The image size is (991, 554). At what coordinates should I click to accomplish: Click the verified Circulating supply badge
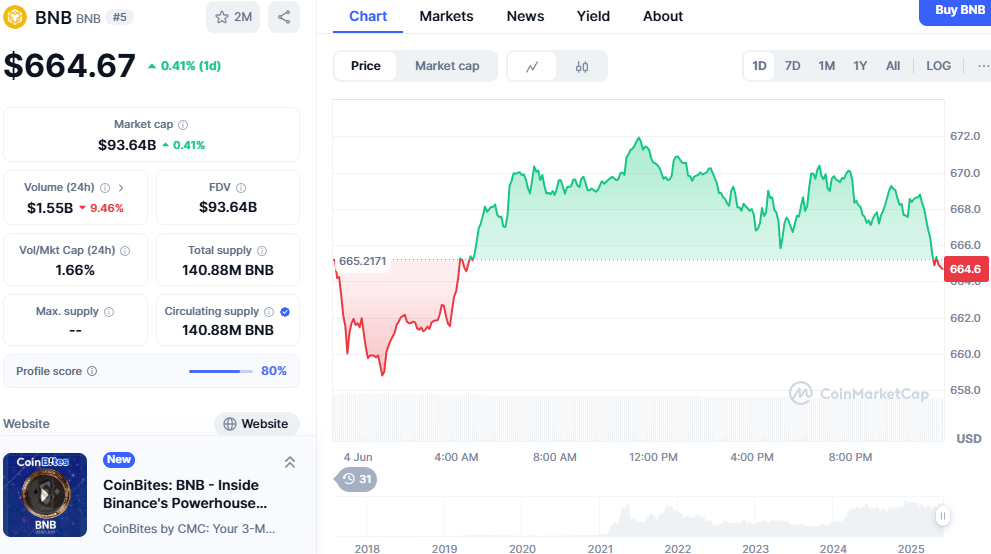(x=285, y=312)
